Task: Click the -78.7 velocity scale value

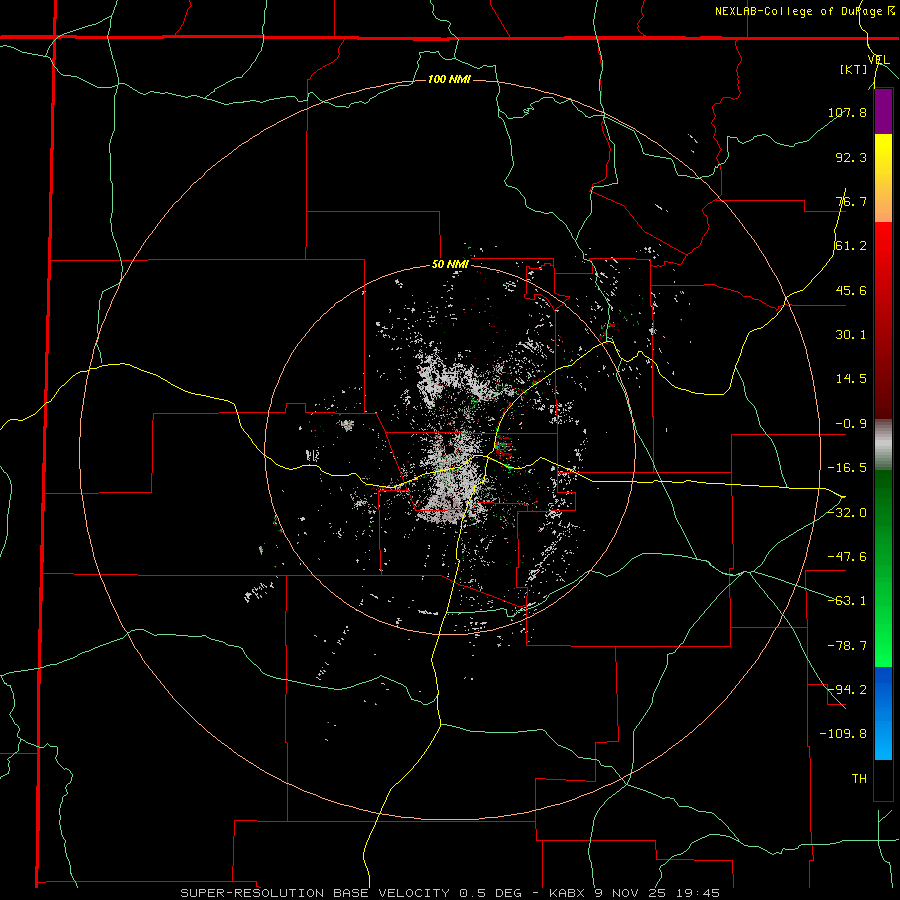Action: pyautogui.click(x=847, y=646)
